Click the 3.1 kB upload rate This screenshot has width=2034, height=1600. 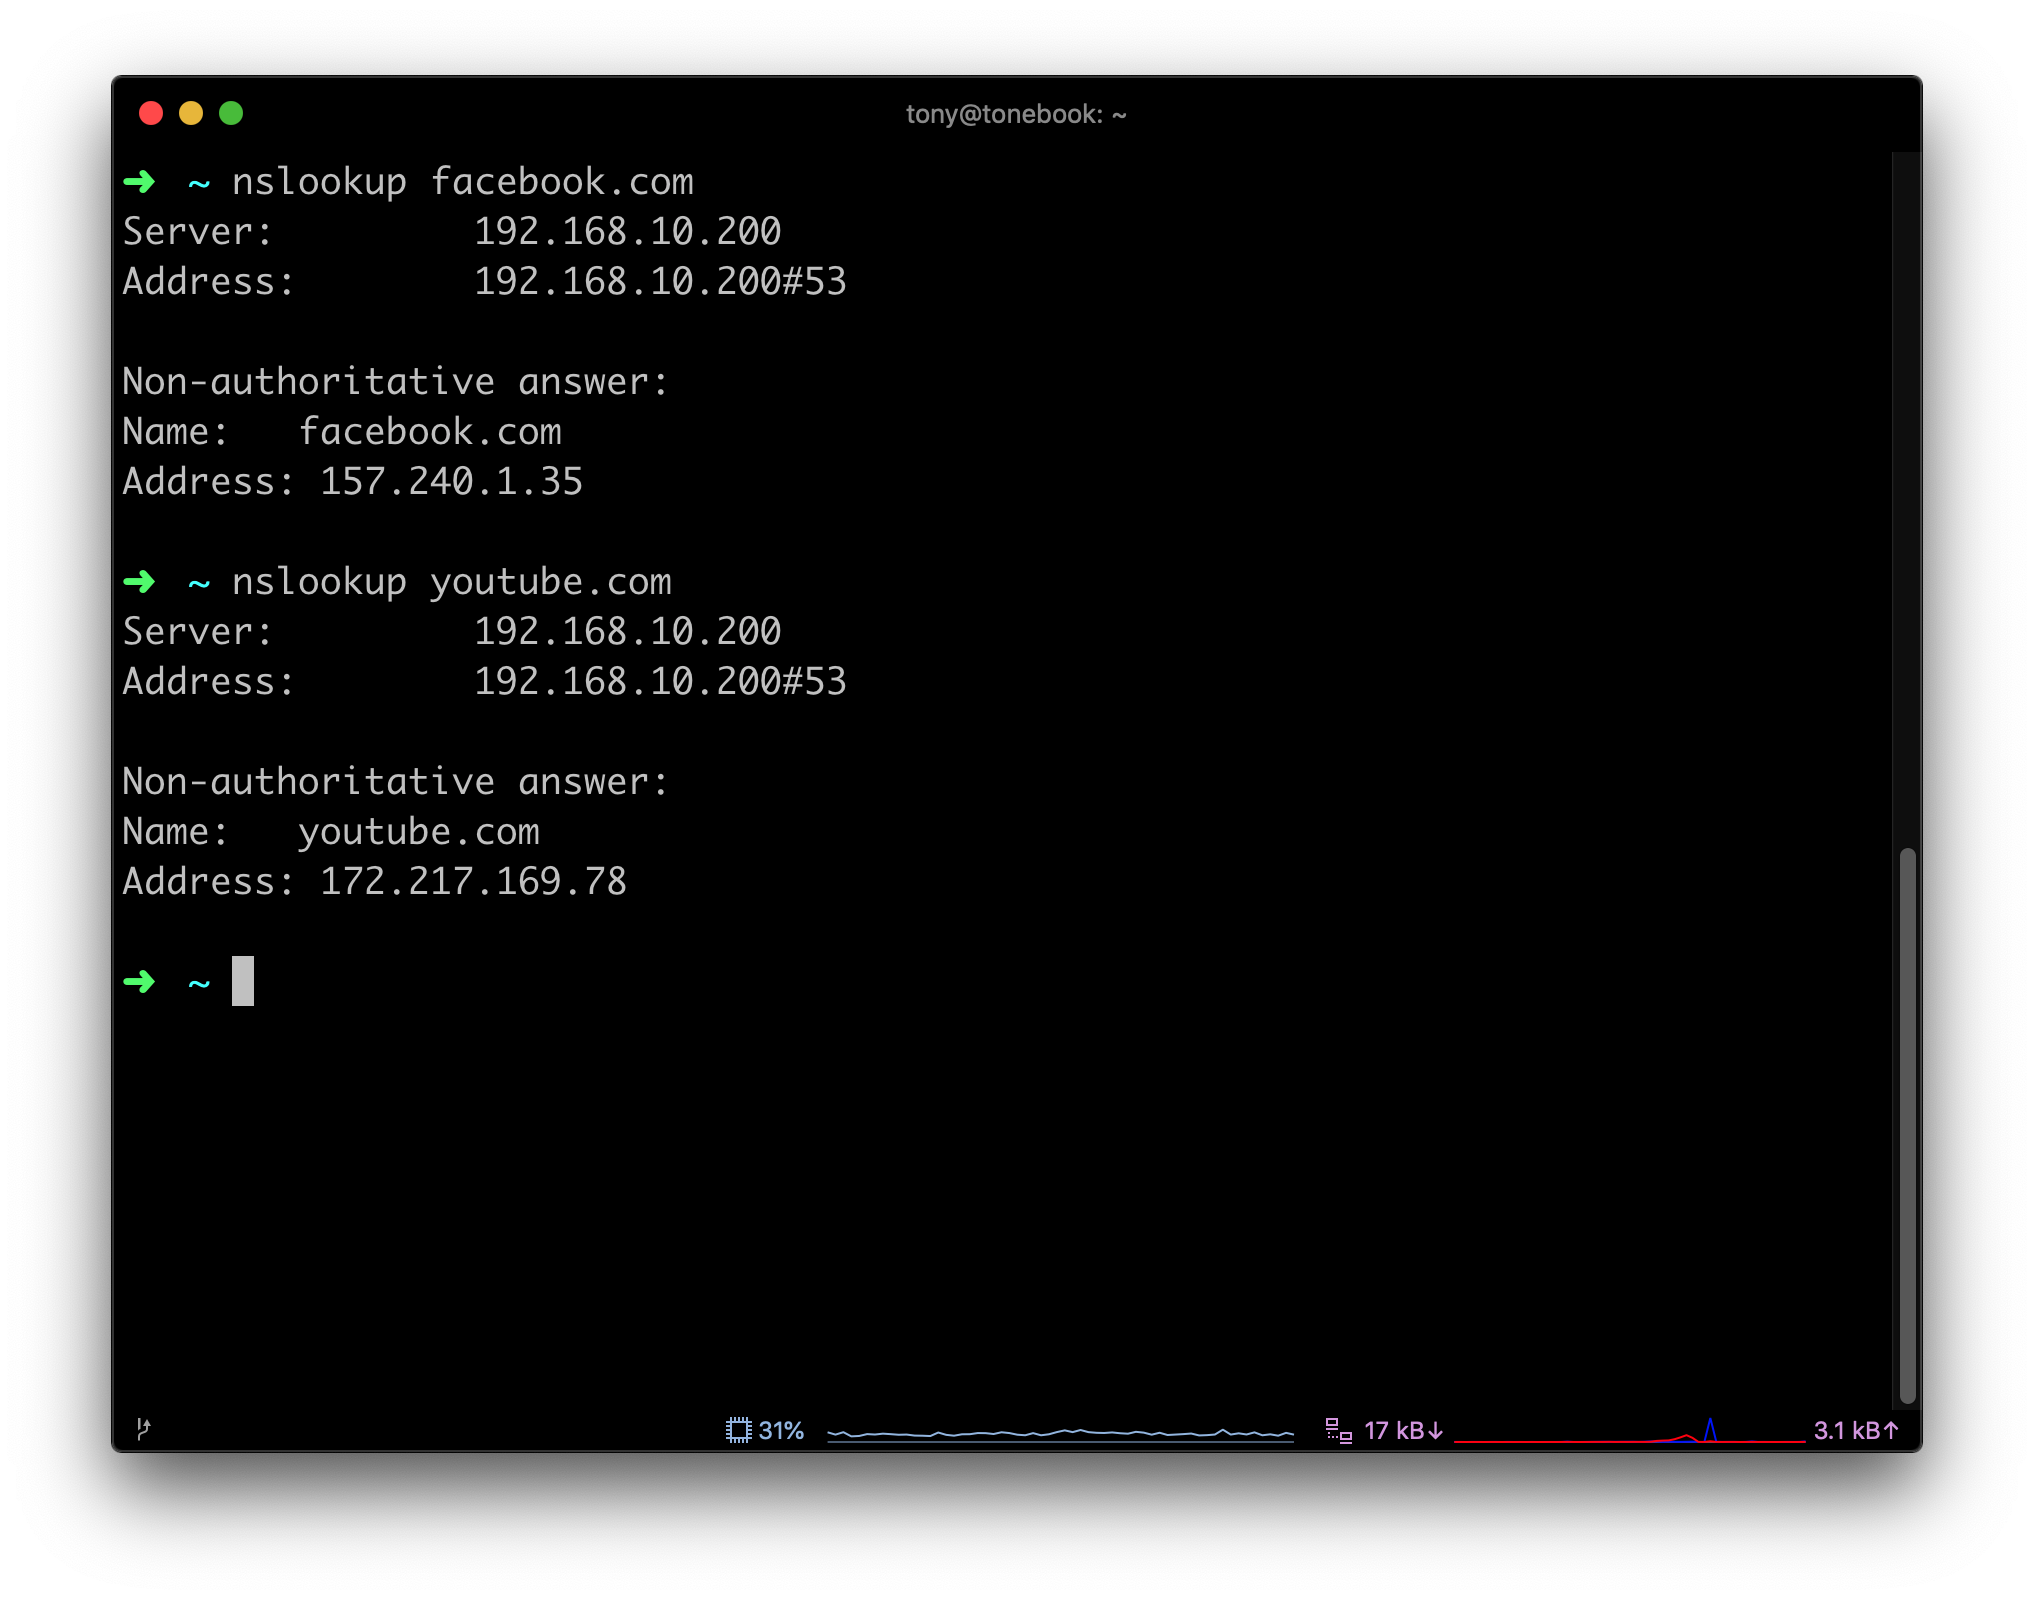pyautogui.click(x=1856, y=1430)
